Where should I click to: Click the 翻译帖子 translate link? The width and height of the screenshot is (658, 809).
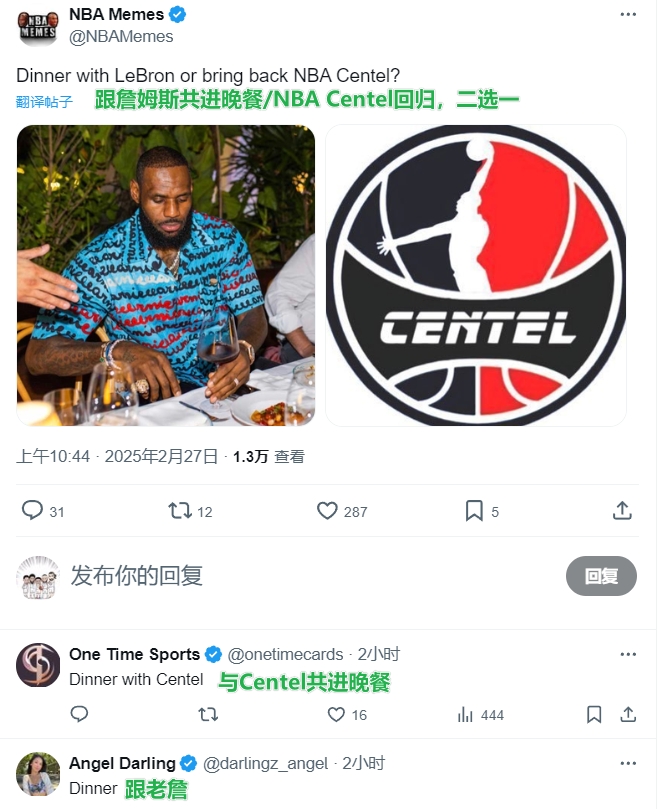click(44, 102)
